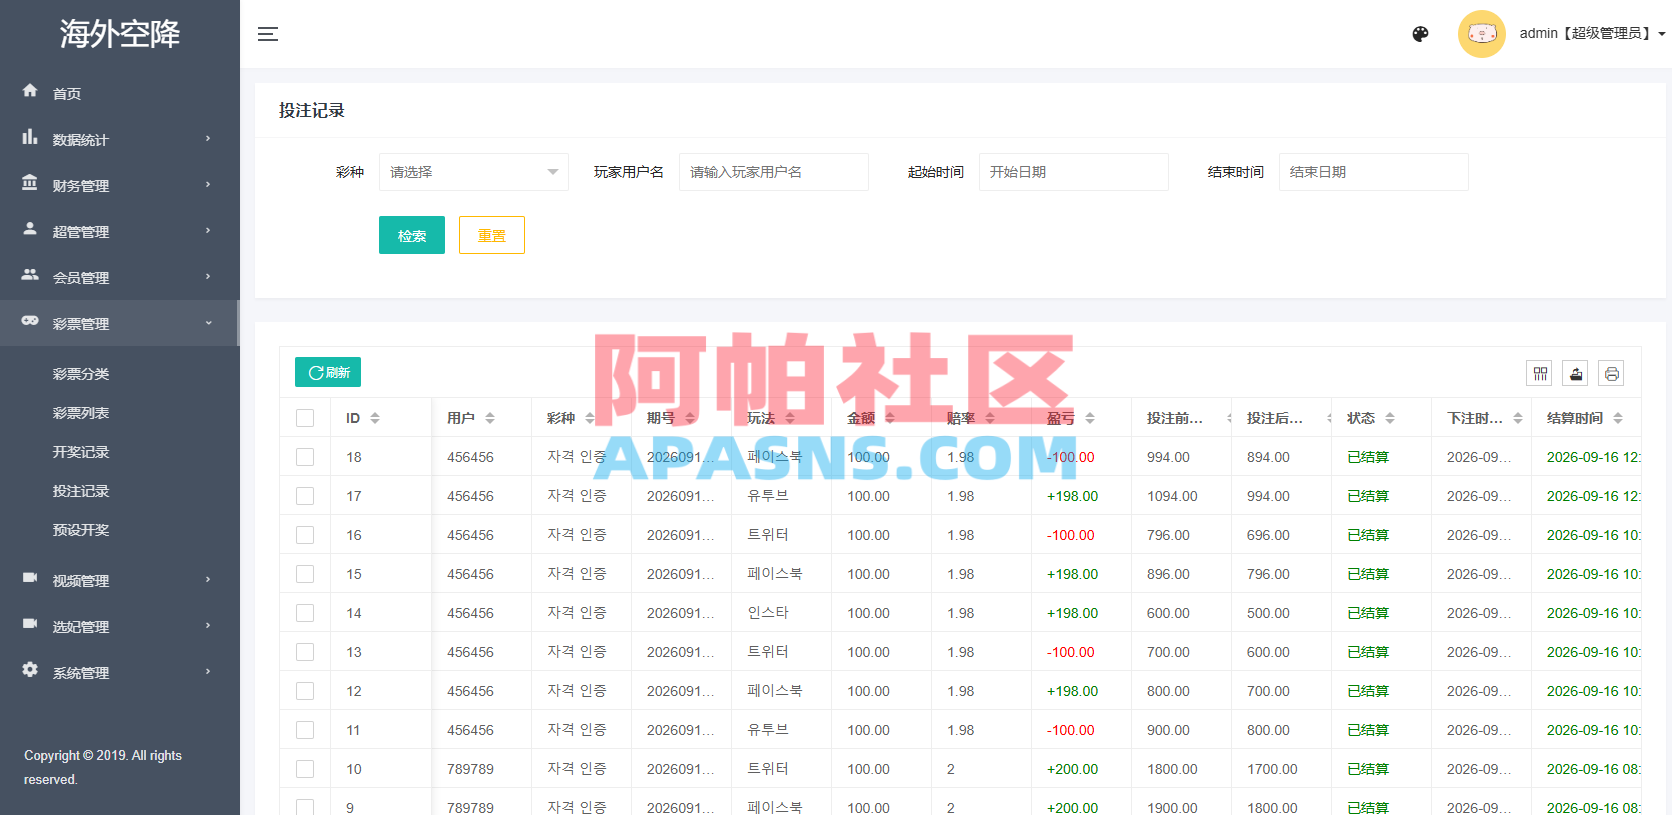This screenshot has width=1672, height=815.
Task: Go to 彩票分类 submenu item
Action: point(81,374)
